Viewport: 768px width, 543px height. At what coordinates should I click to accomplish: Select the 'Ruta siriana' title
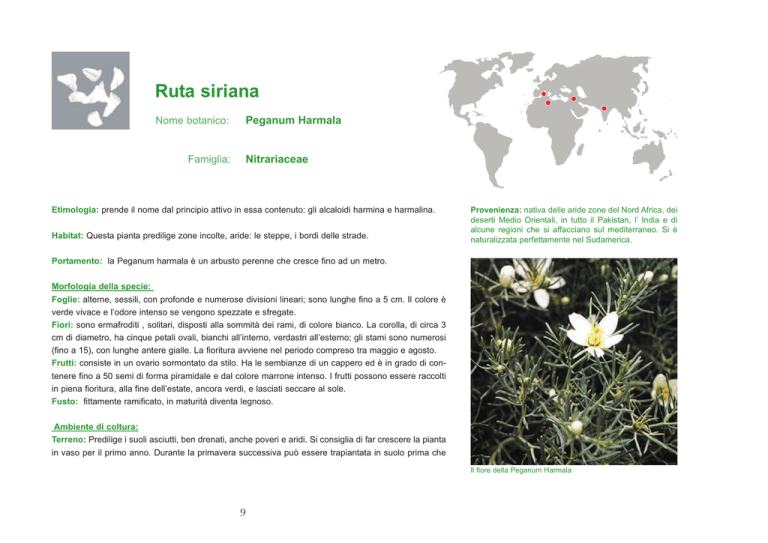207,91
